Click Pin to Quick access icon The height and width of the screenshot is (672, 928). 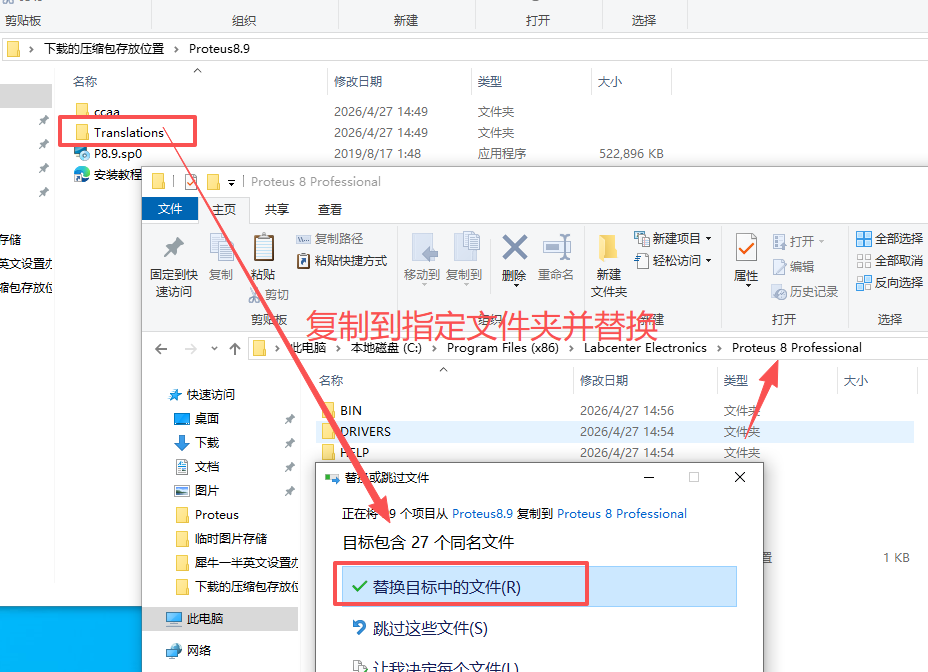(x=173, y=247)
